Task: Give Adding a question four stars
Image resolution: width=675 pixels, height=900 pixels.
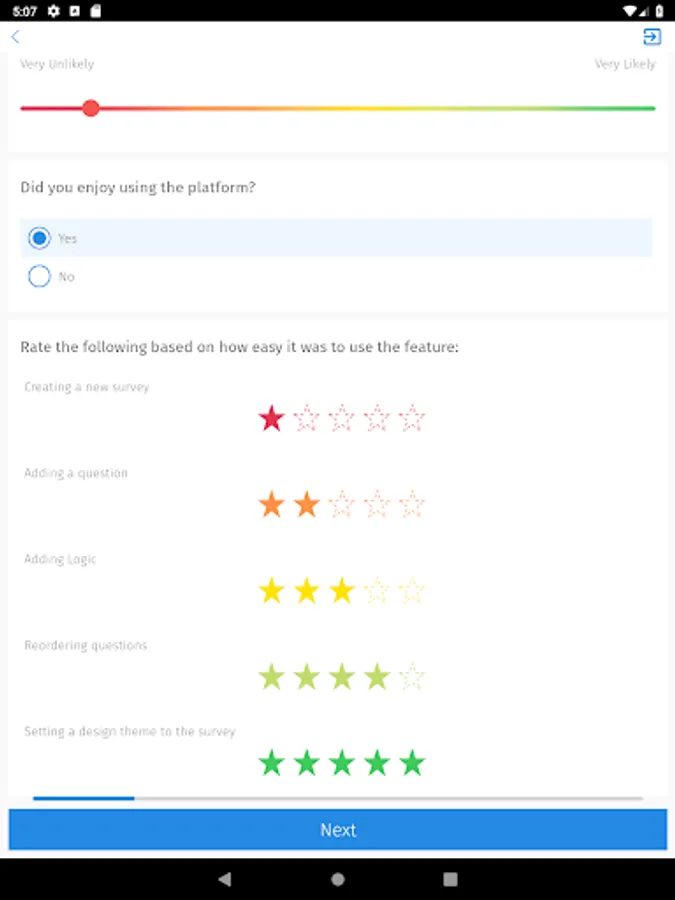Action: tap(377, 505)
